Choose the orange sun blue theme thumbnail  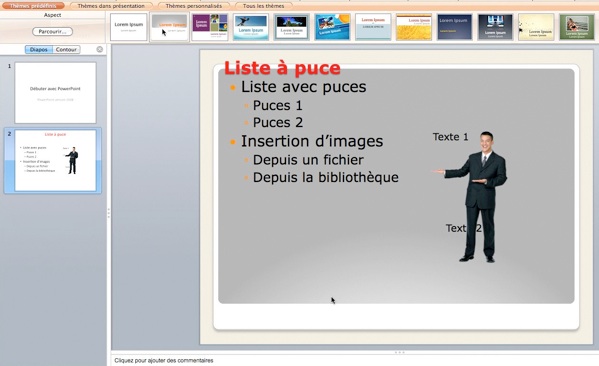[332, 27]
